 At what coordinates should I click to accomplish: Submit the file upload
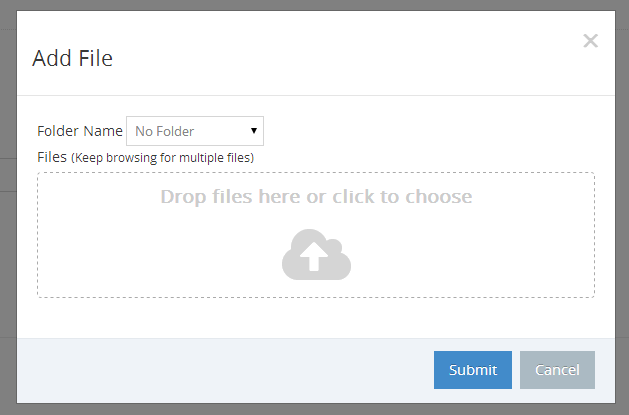coord(473,370)
